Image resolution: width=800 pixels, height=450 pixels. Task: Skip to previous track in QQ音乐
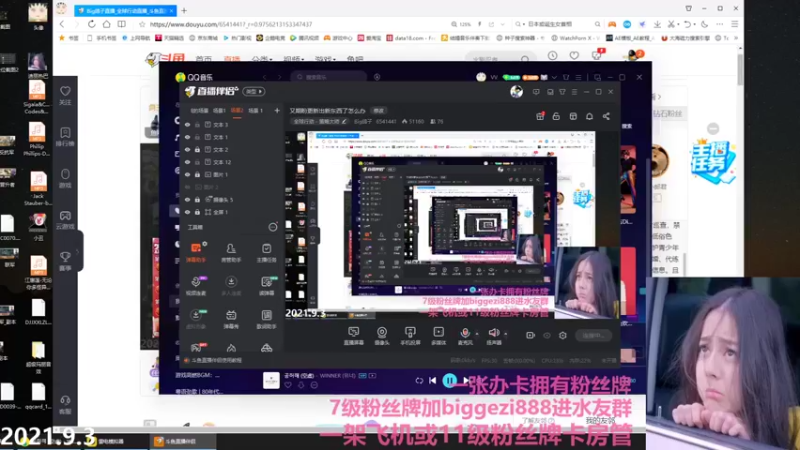(433, 380)
